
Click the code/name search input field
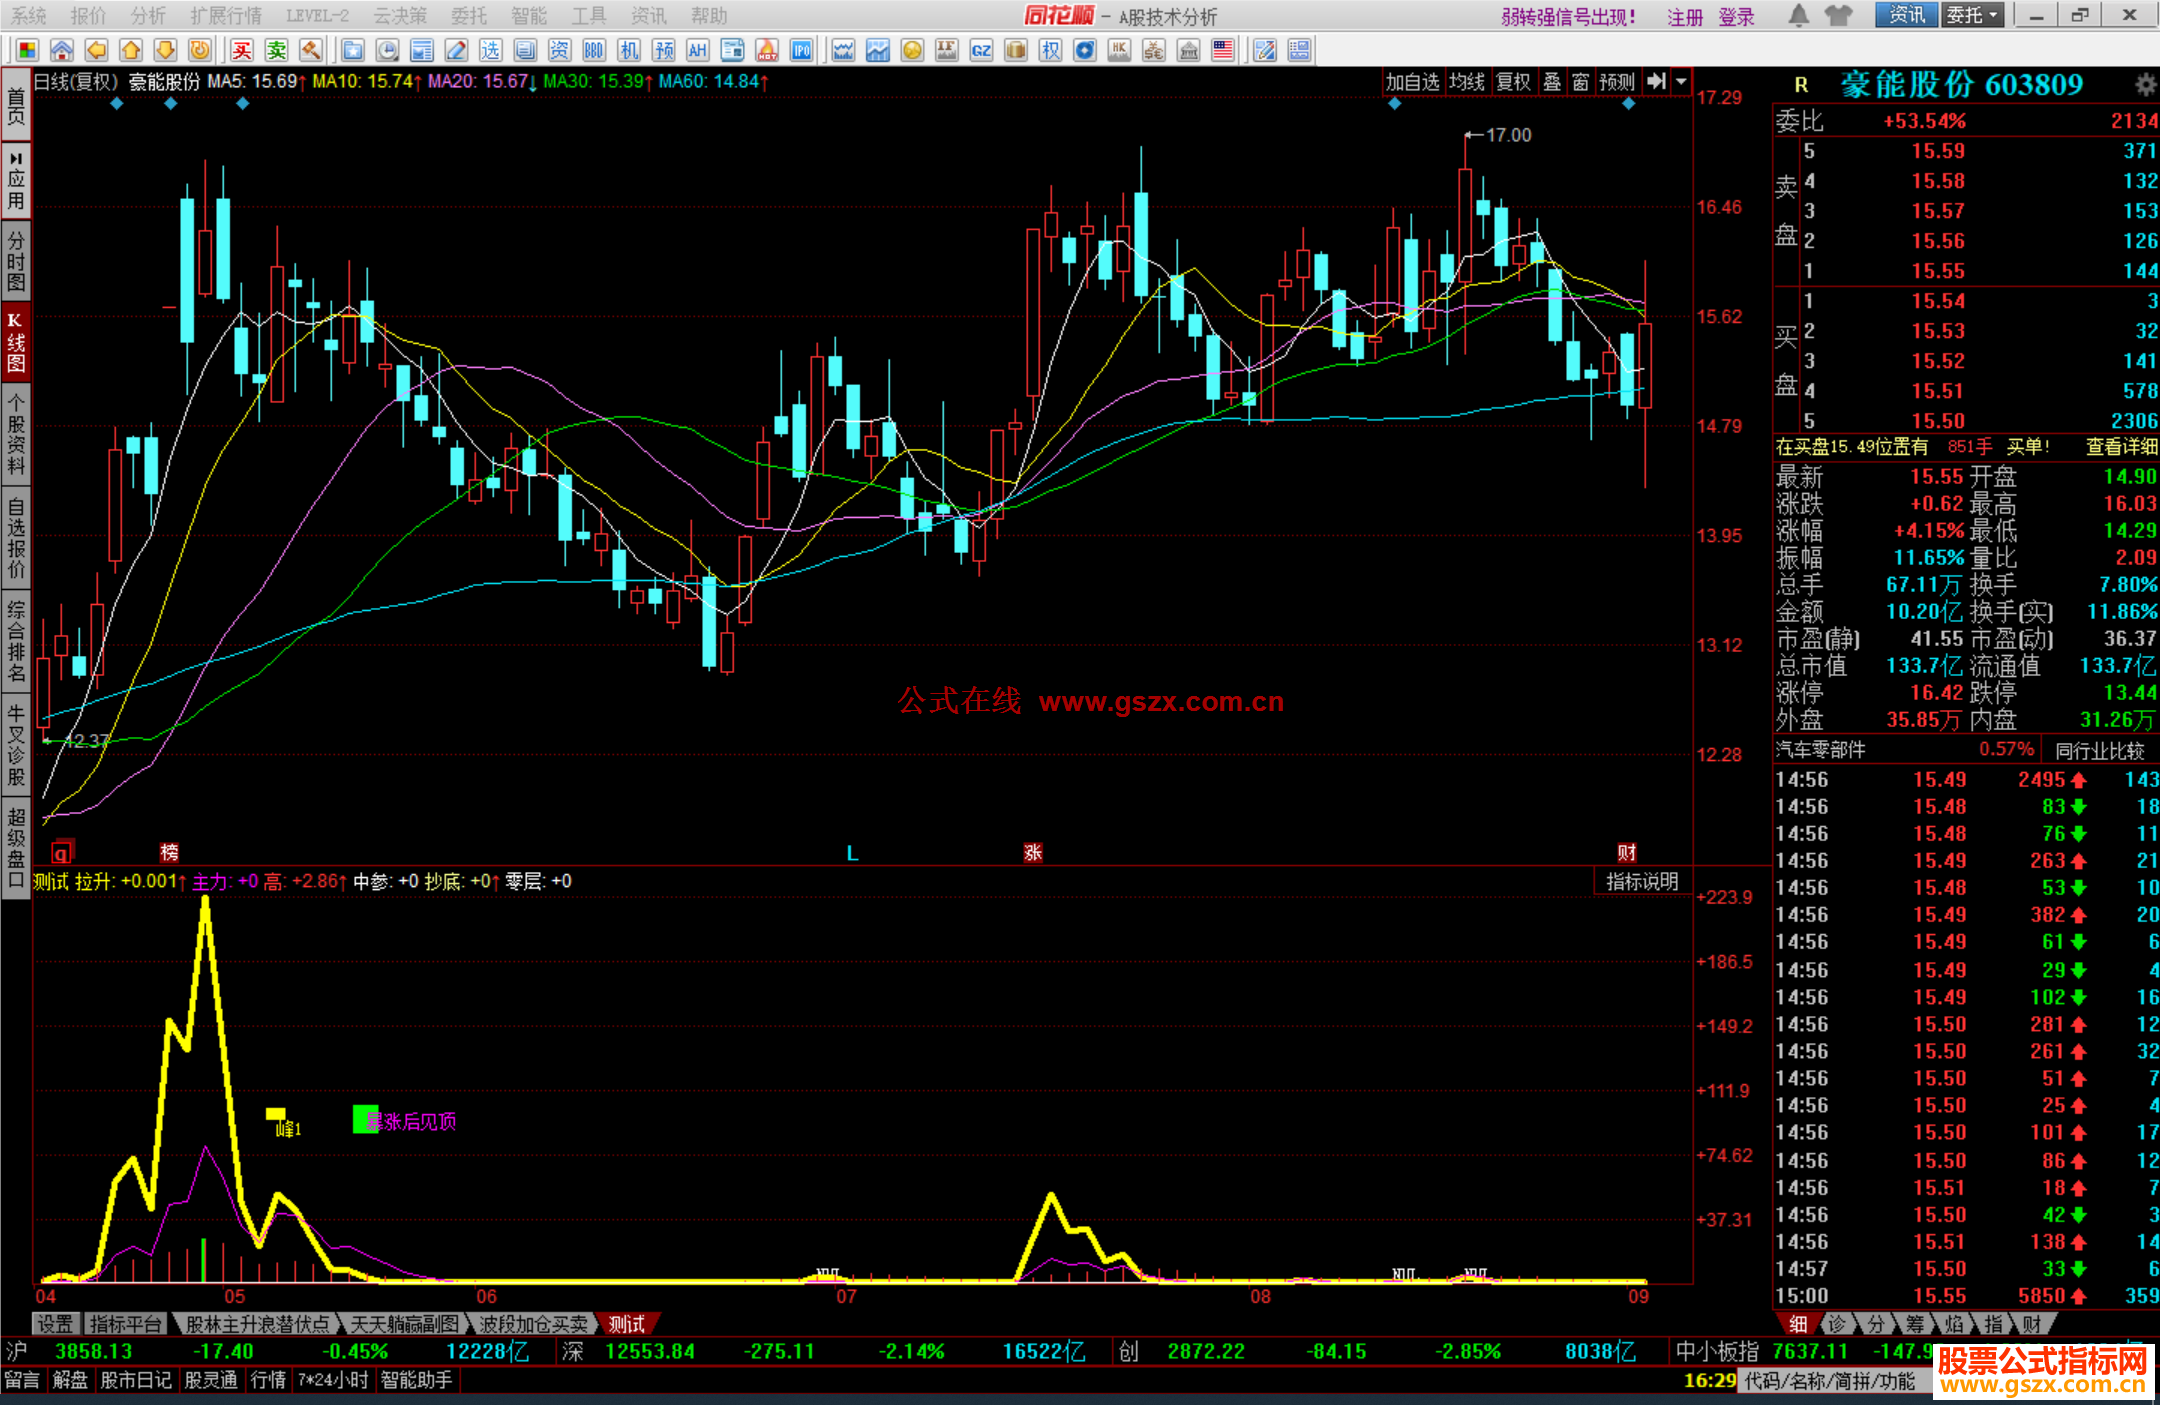(1830, 1381)
